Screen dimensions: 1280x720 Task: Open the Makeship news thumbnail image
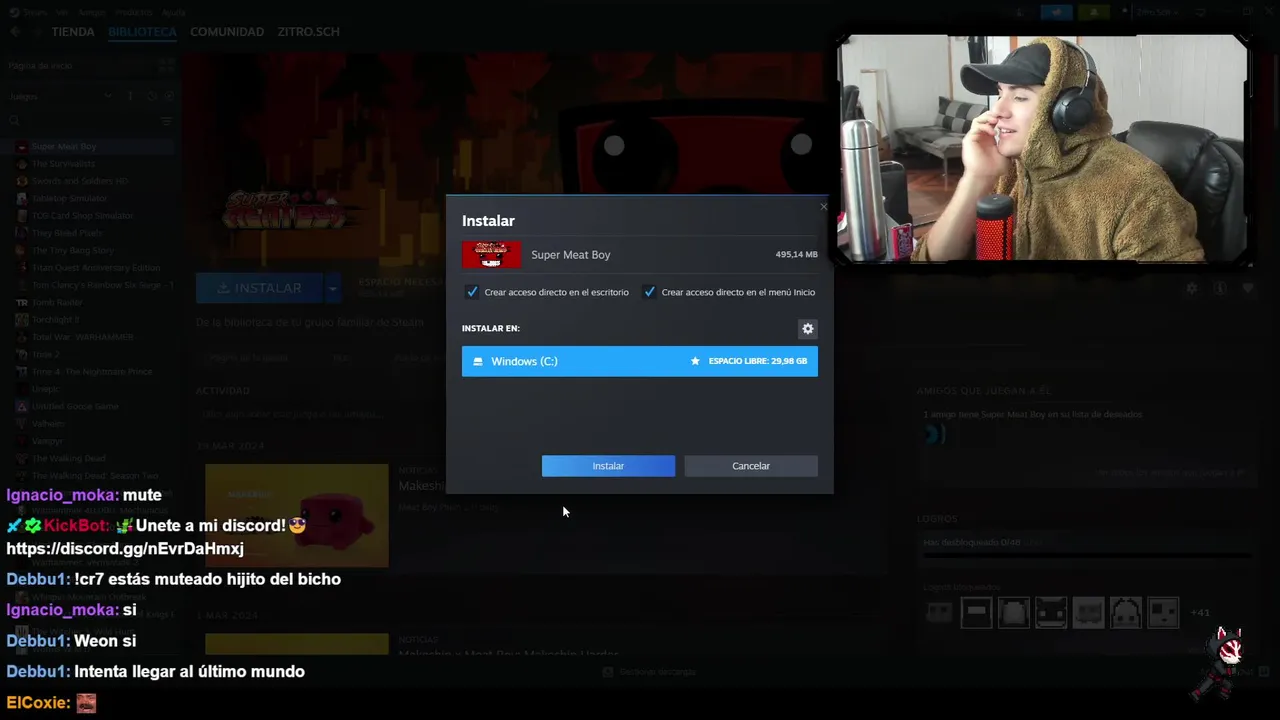tap(296, 515)
